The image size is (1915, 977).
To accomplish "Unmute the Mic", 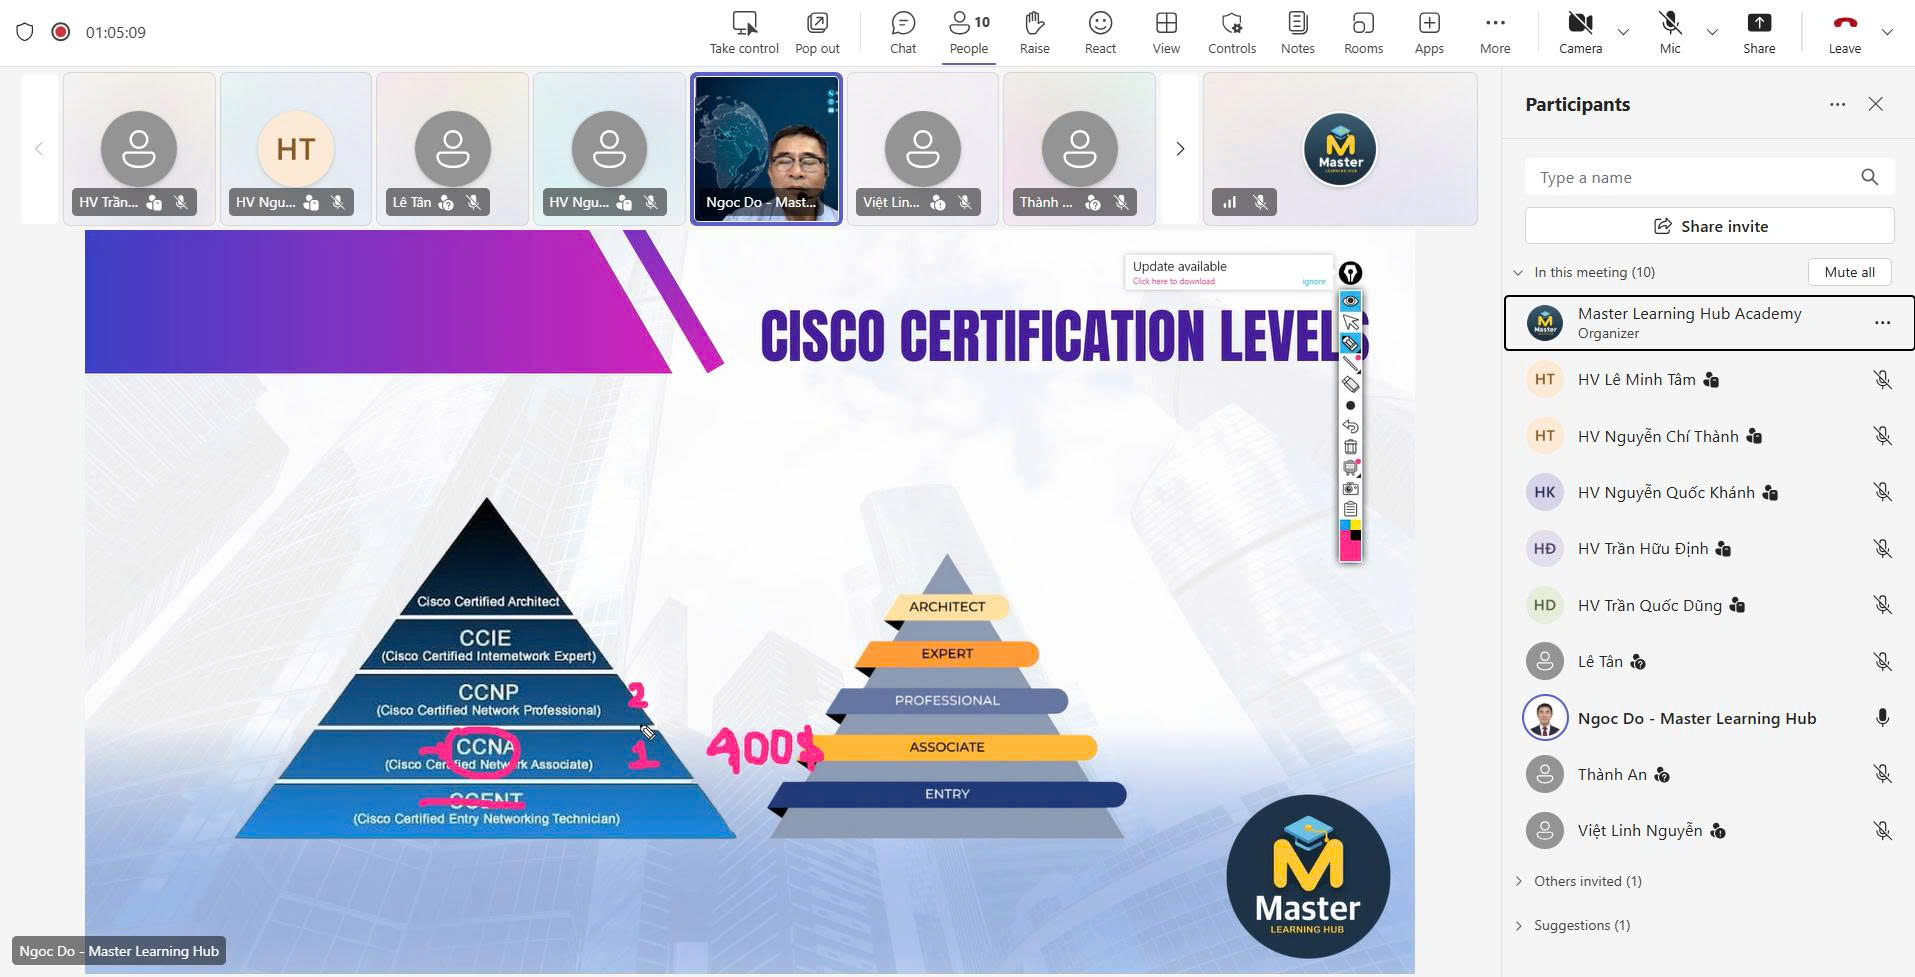I will [1669, 32].
